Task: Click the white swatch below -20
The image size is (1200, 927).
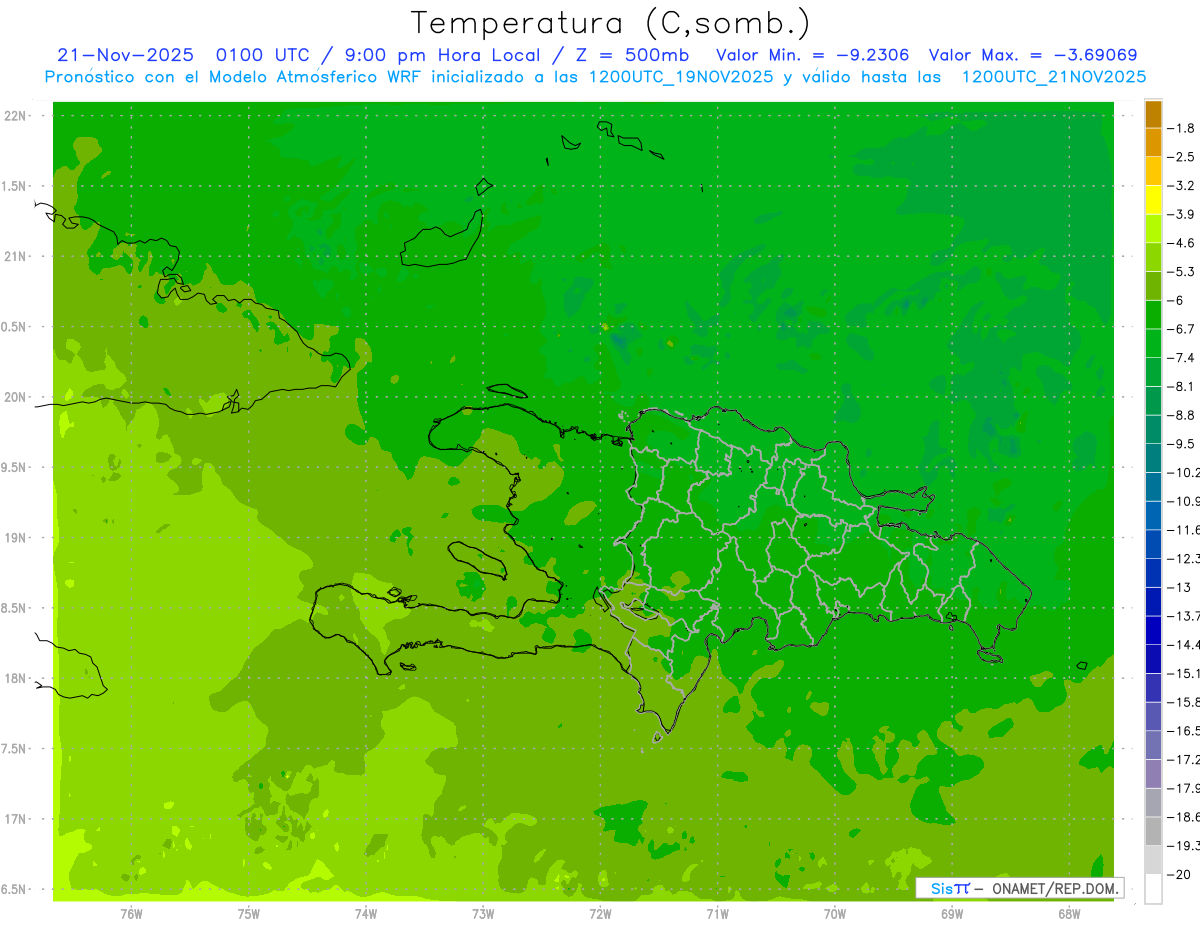Action: click(1153, 889)
